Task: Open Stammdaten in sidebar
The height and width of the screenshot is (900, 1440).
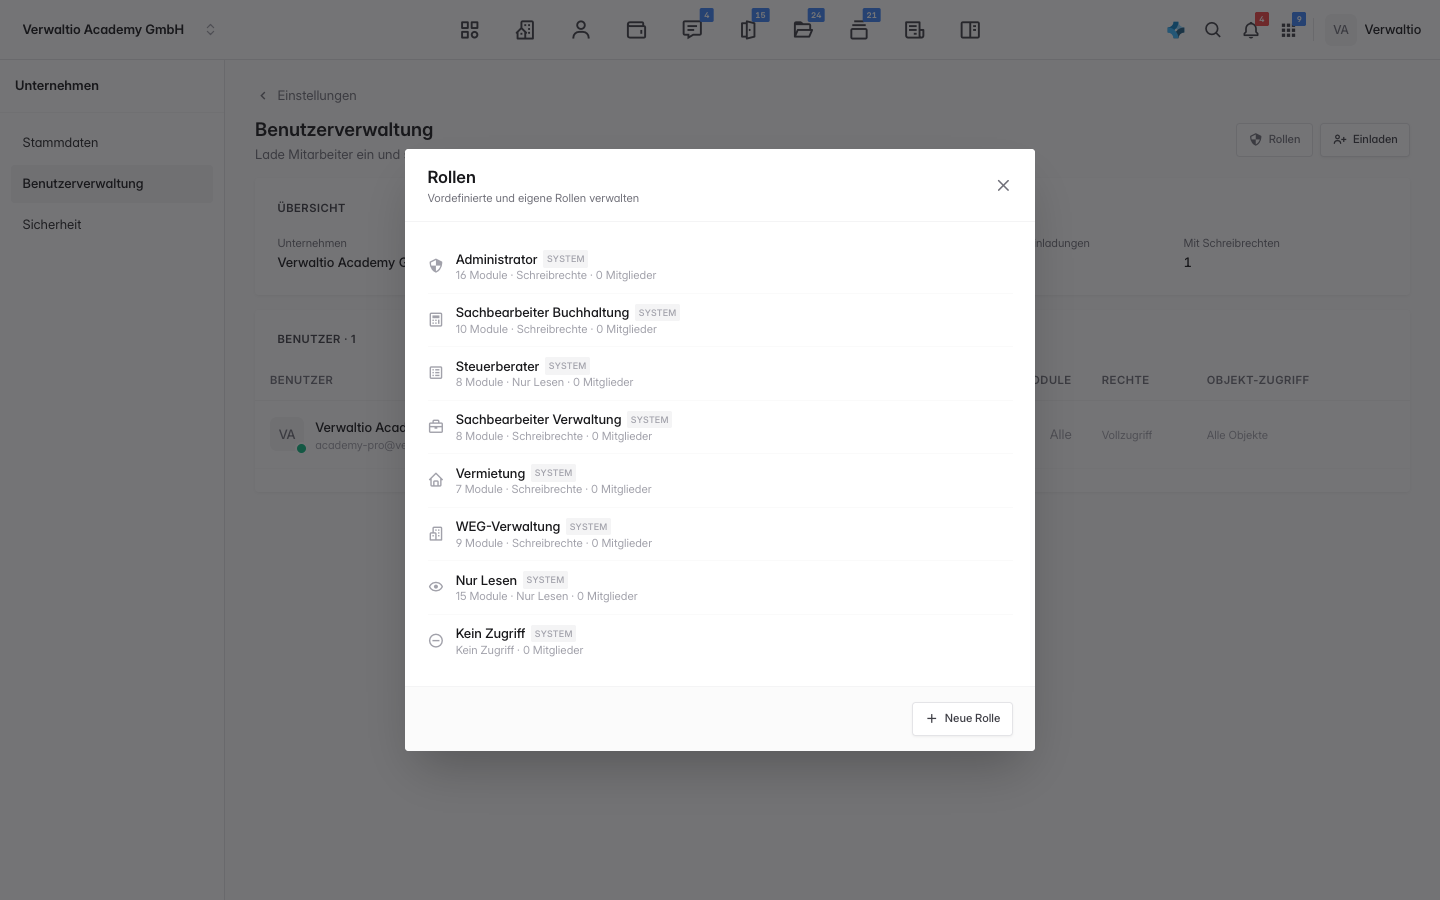Action: coord(112,142)
